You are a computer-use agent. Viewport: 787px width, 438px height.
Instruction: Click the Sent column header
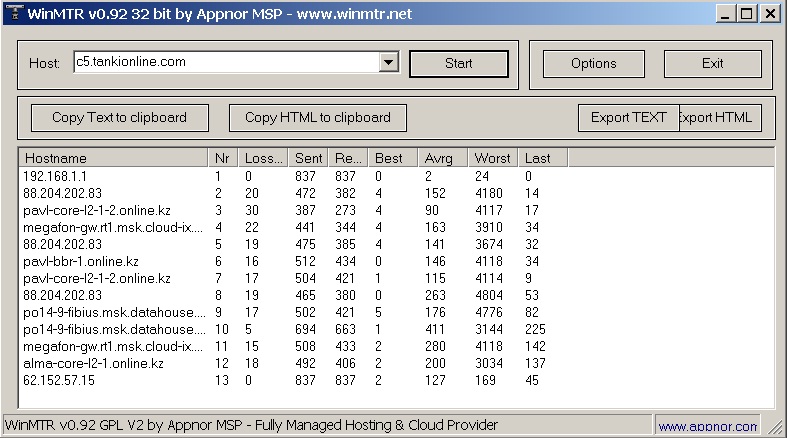[x=308, y=158]
